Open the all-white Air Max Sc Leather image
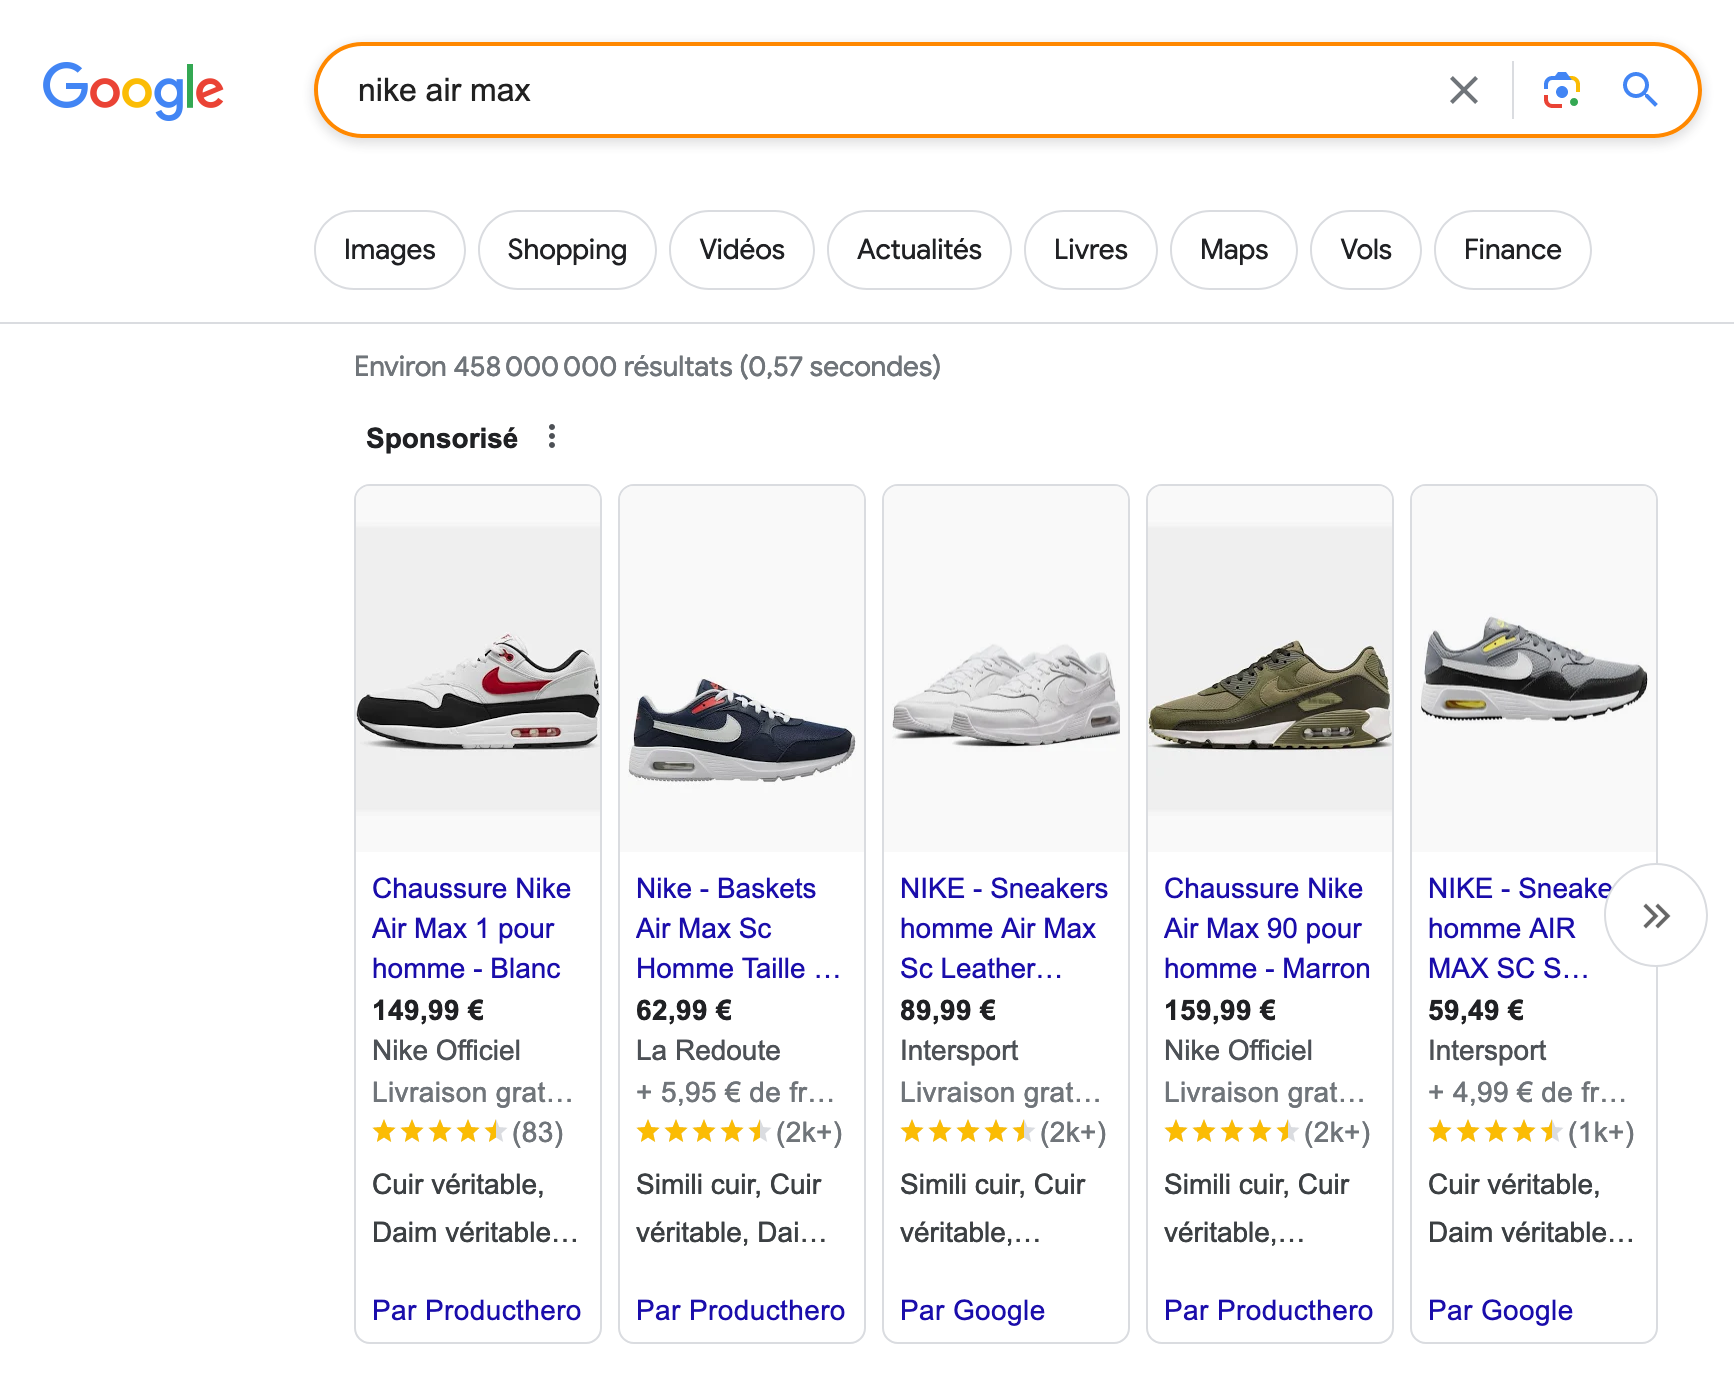1734x1380 pixels. (x=1006, y=669)
